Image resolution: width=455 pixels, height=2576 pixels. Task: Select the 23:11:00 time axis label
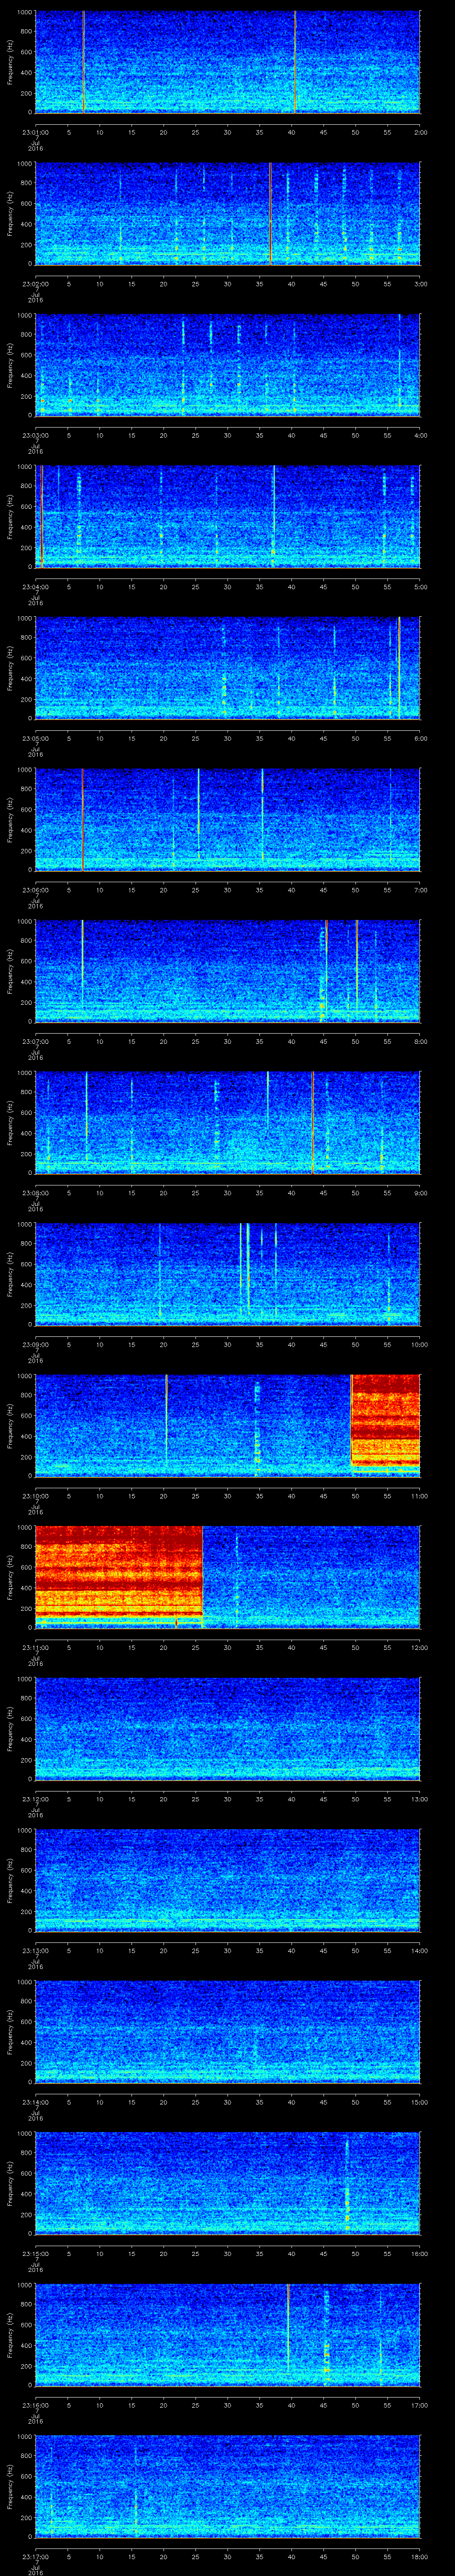click(x=35, y=1647)
